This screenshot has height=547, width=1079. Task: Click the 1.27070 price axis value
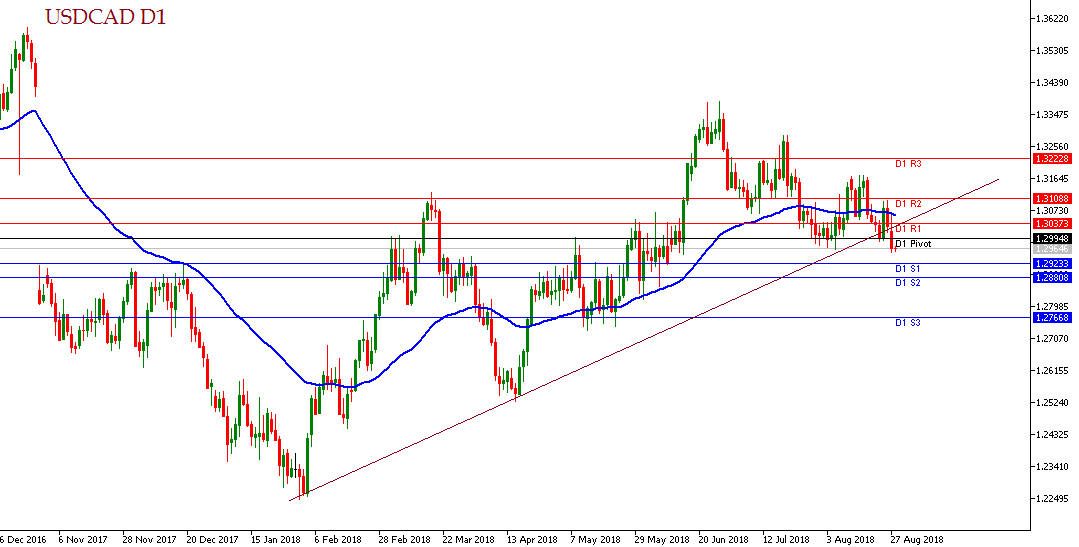point(1053,339)
